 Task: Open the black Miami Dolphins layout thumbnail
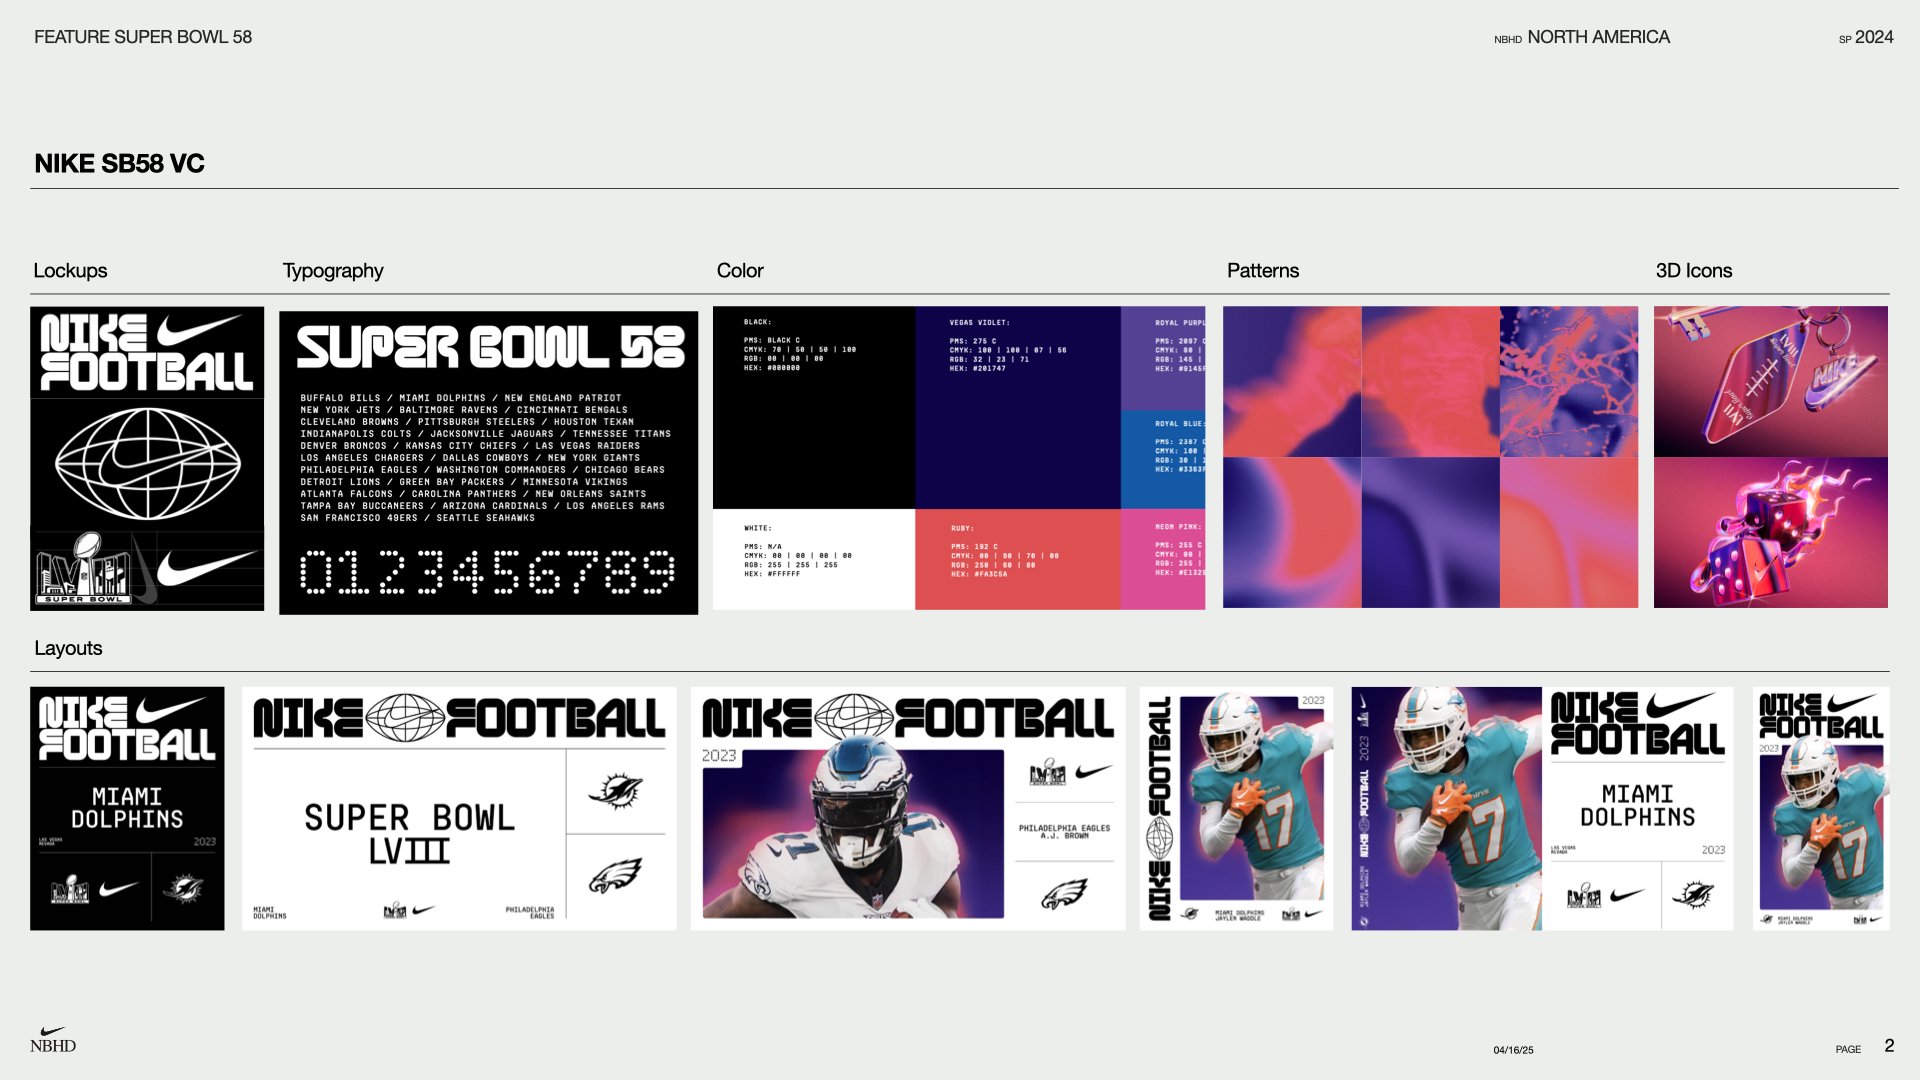pyautogui.click(x=127, y=808)
